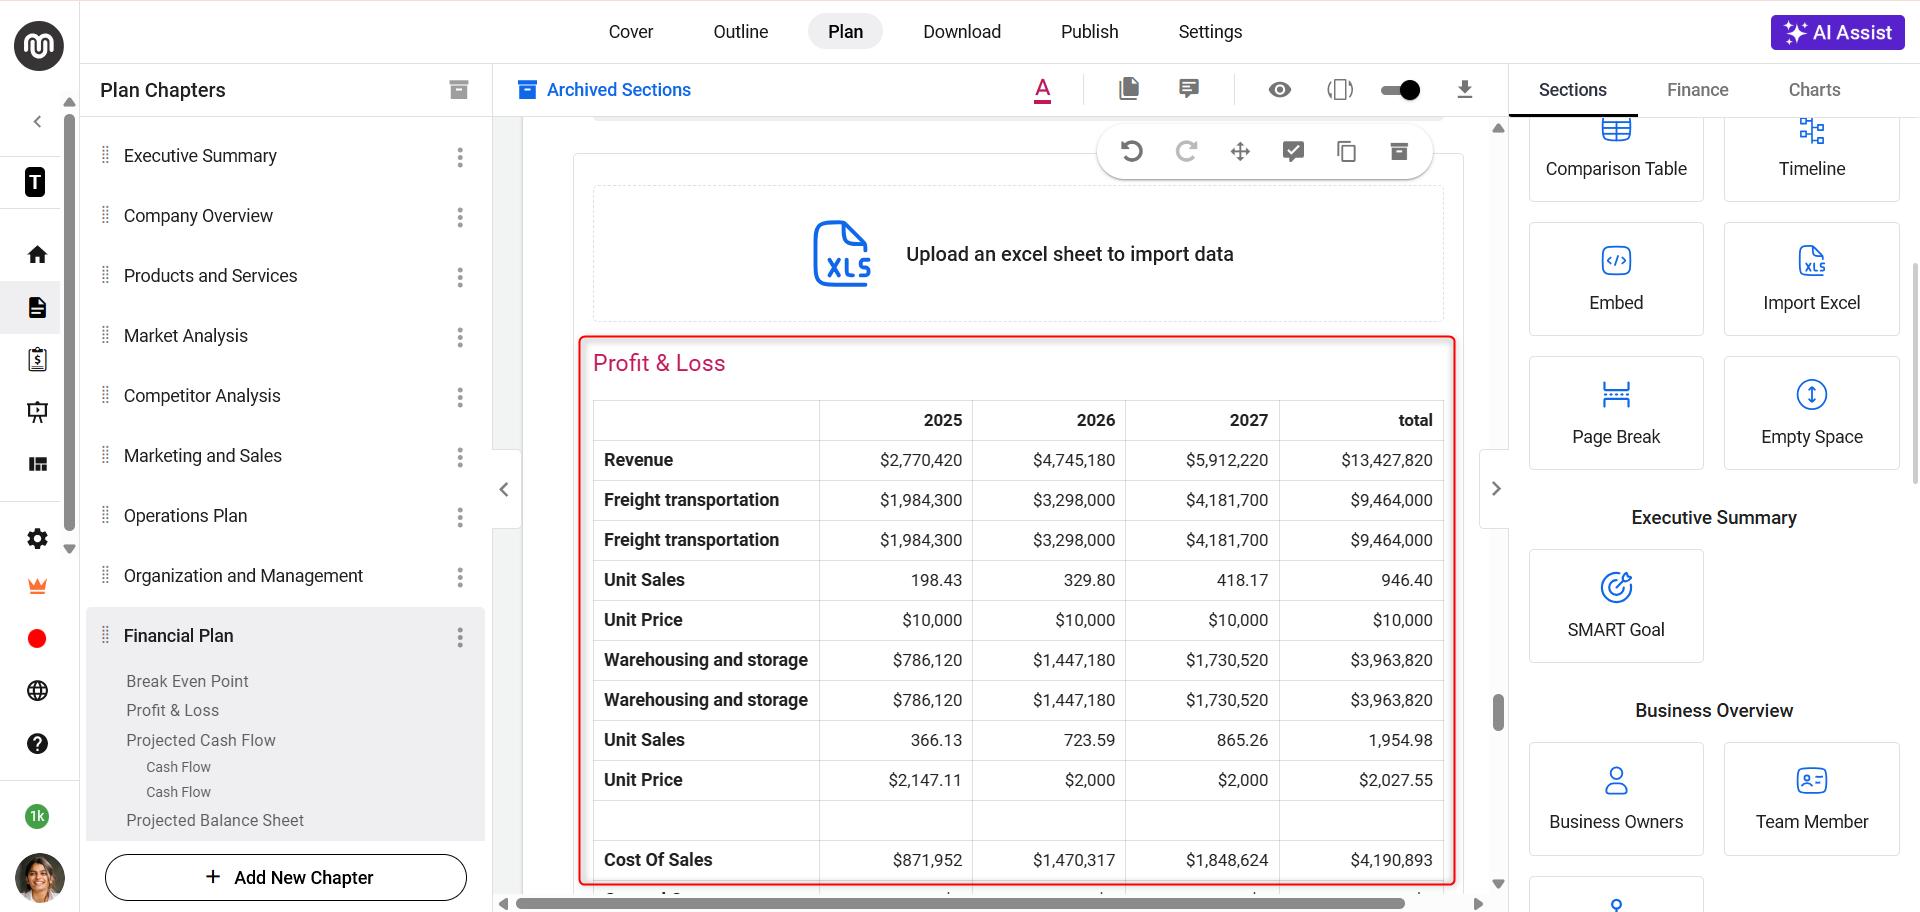Open the comments icon in editor toolbar
Viewport: 1920px width, 912px height.
(x=1189, y=90)
